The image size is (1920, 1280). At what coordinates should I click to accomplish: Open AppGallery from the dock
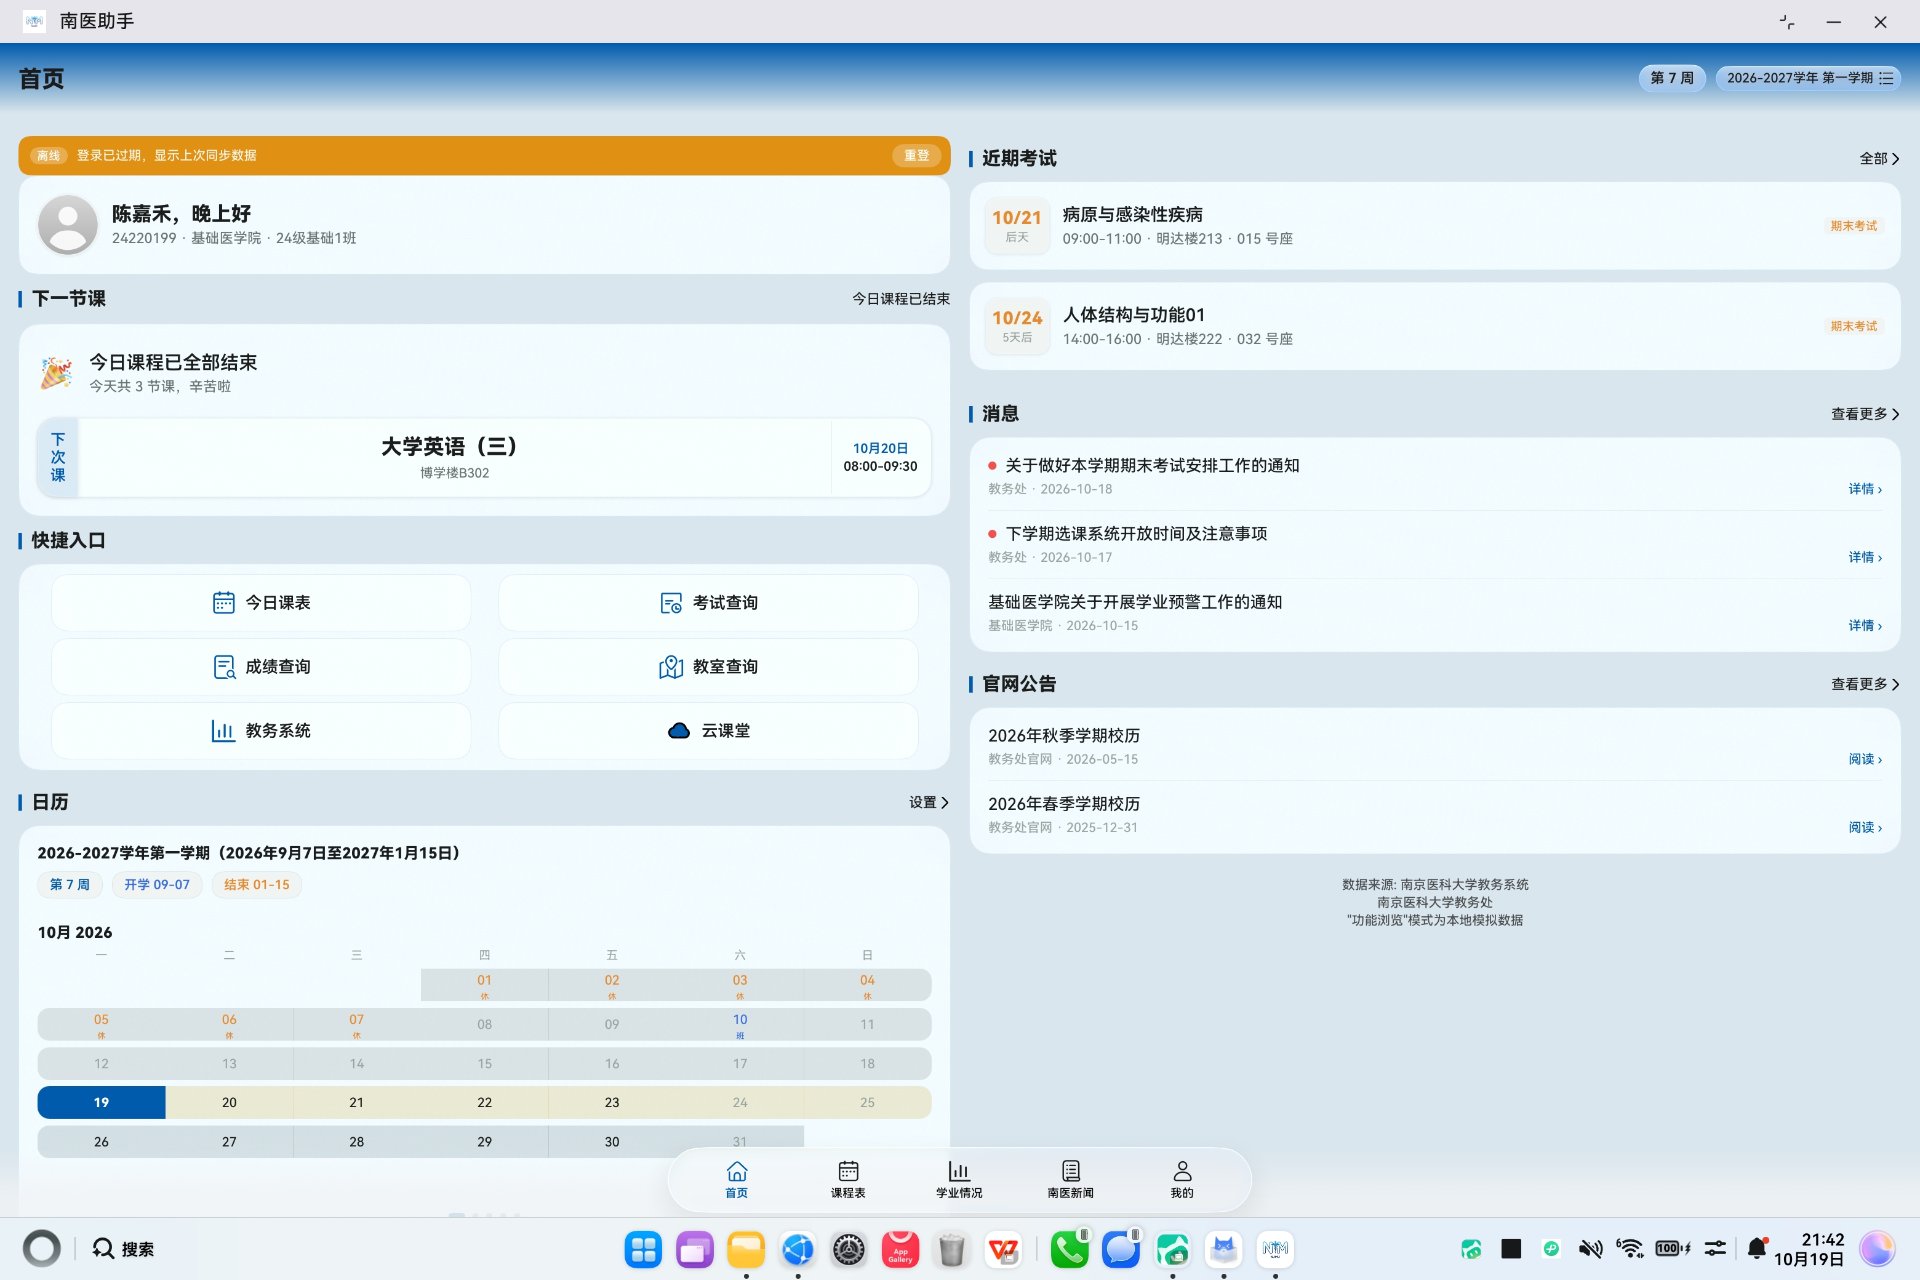pyautogui.click(x=900, y=1250)
